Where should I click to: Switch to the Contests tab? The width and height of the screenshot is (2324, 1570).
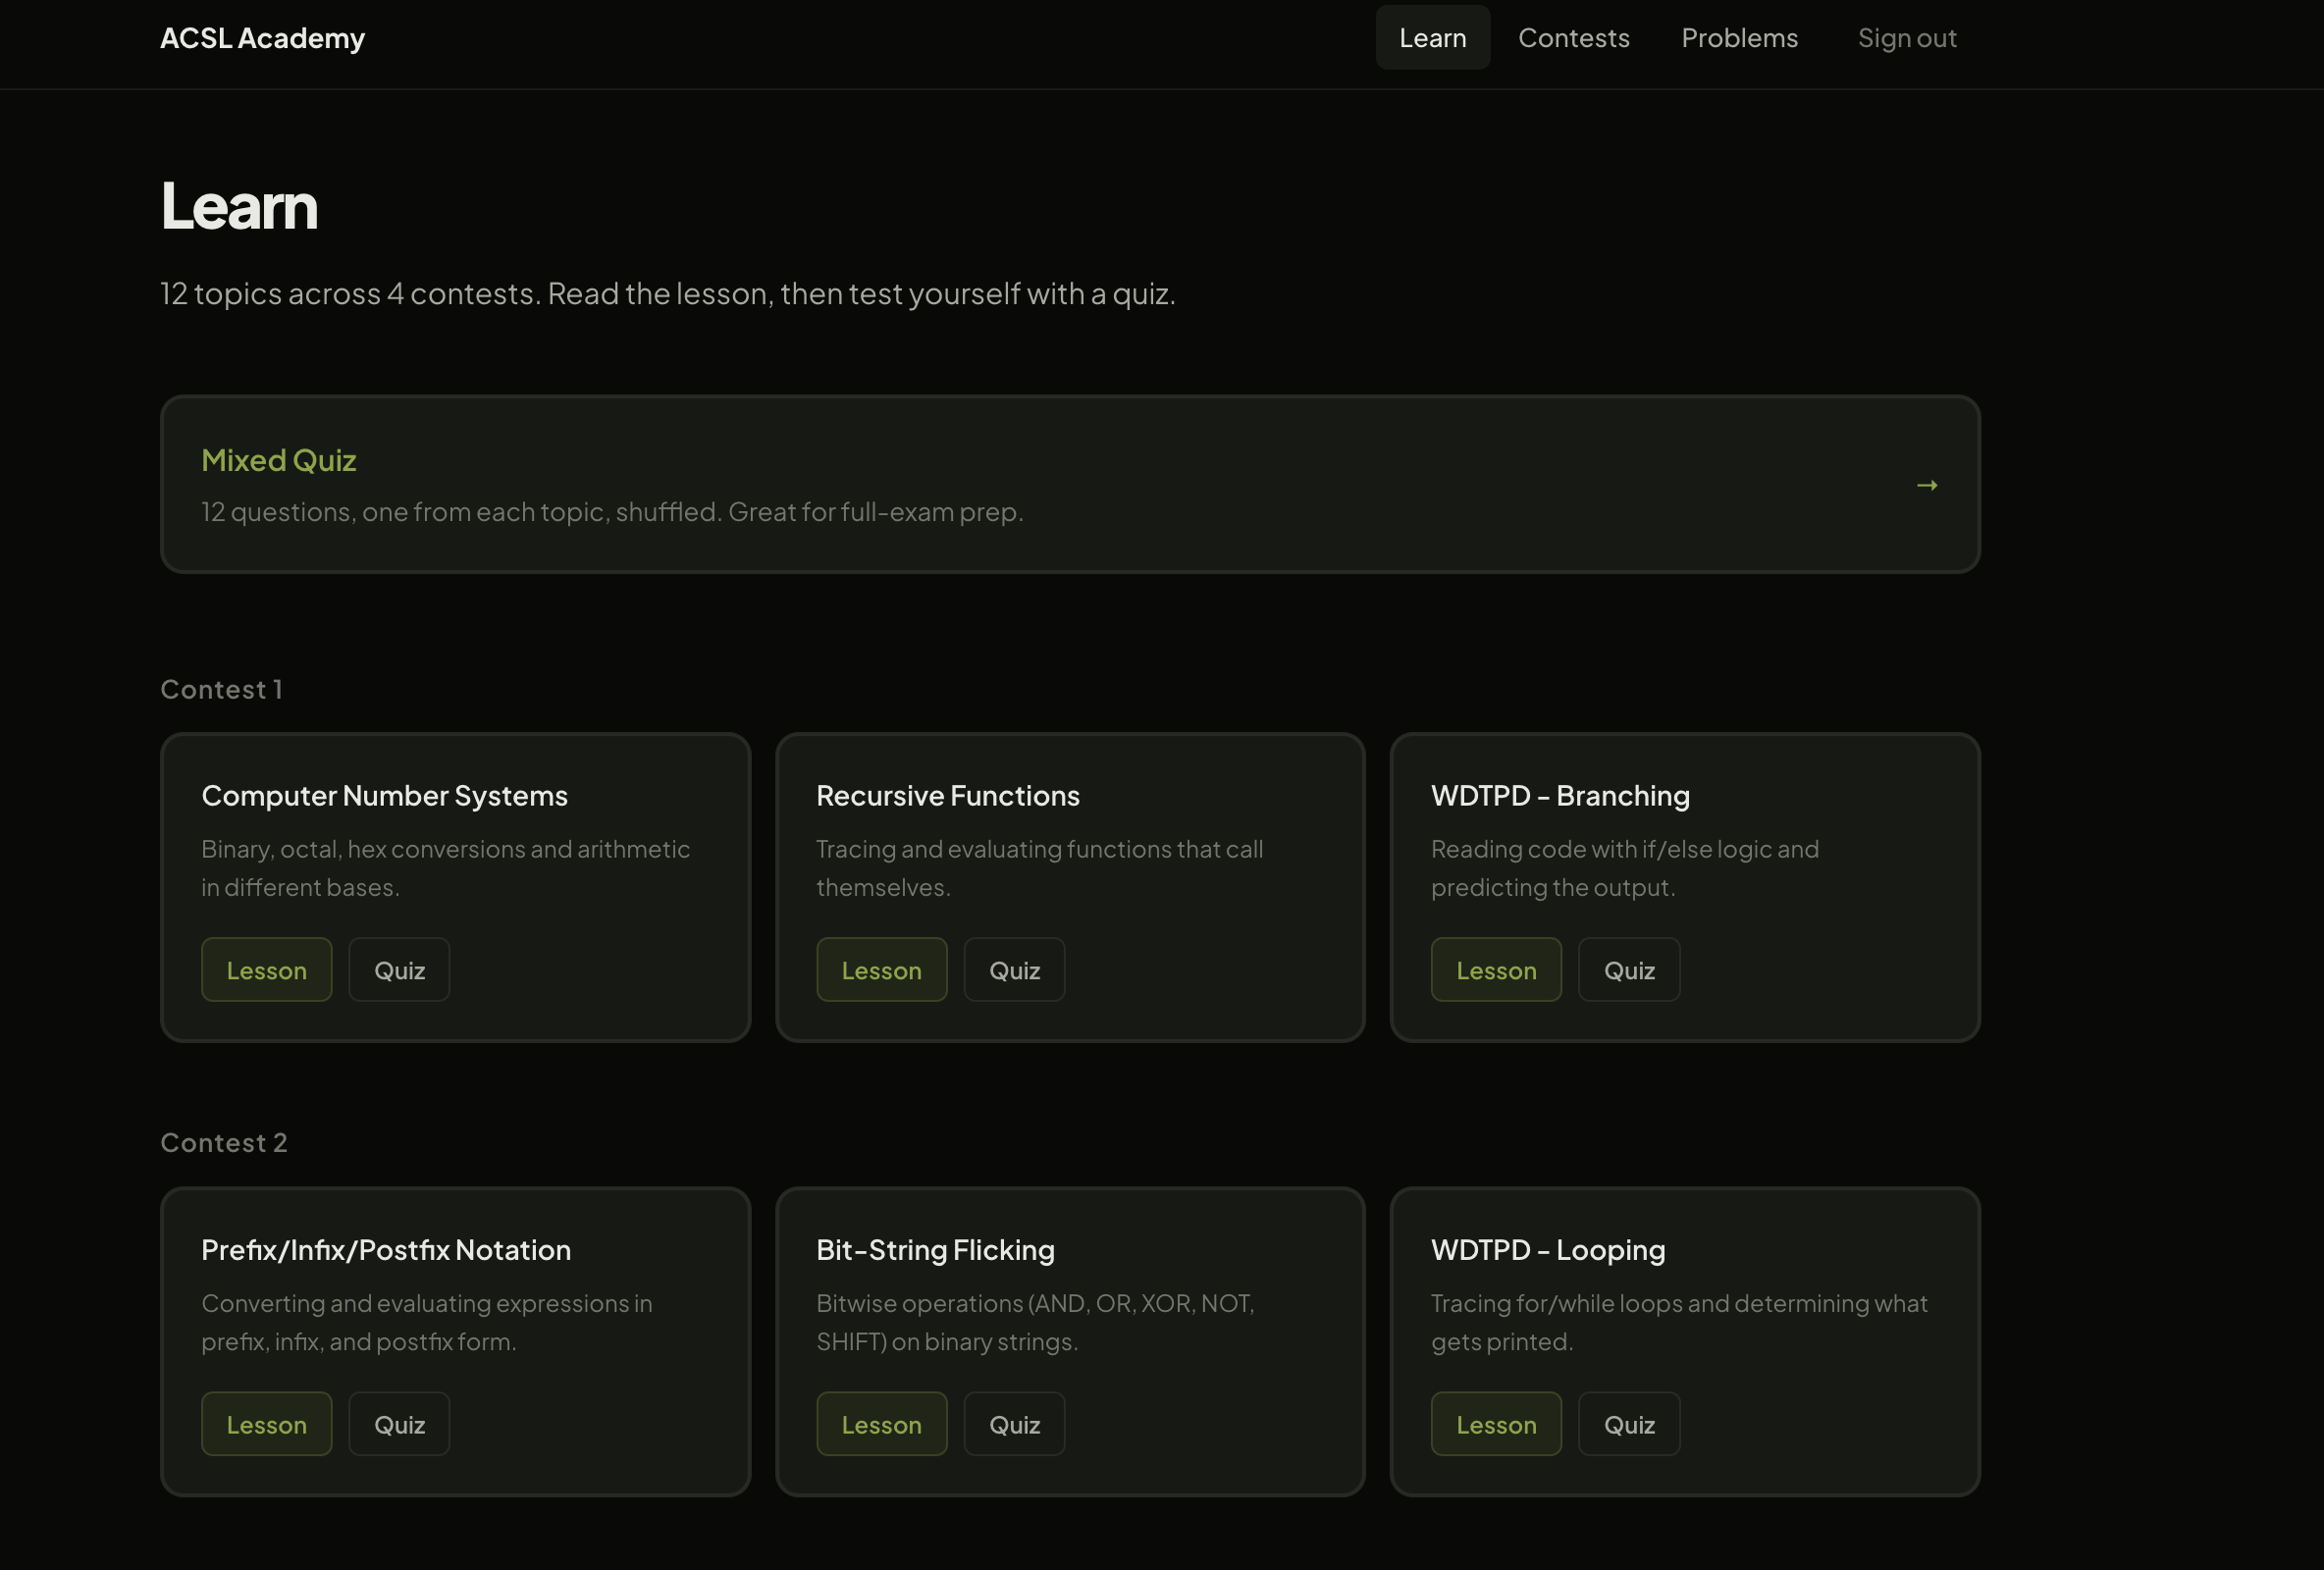point(1573,37)
